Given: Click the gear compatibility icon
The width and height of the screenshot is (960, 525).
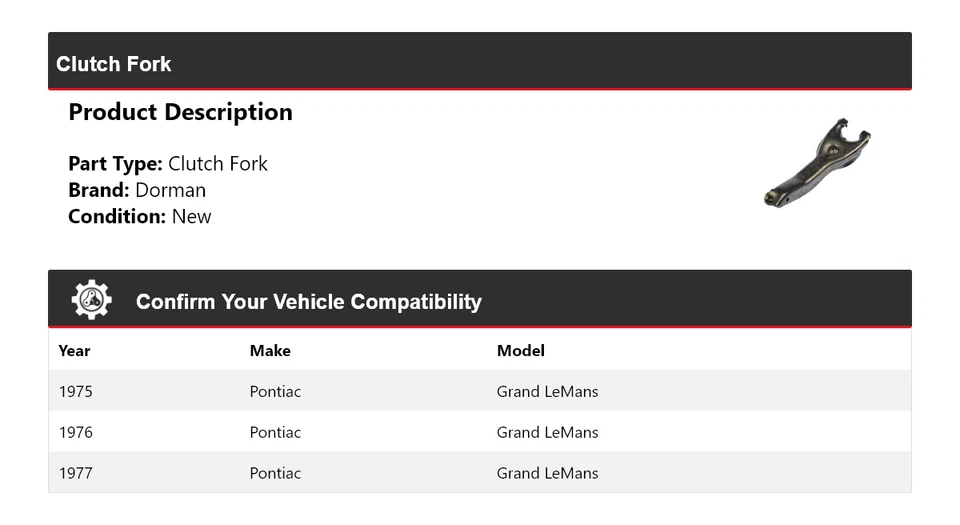Looking at the screenshot, I should [91, 300].
